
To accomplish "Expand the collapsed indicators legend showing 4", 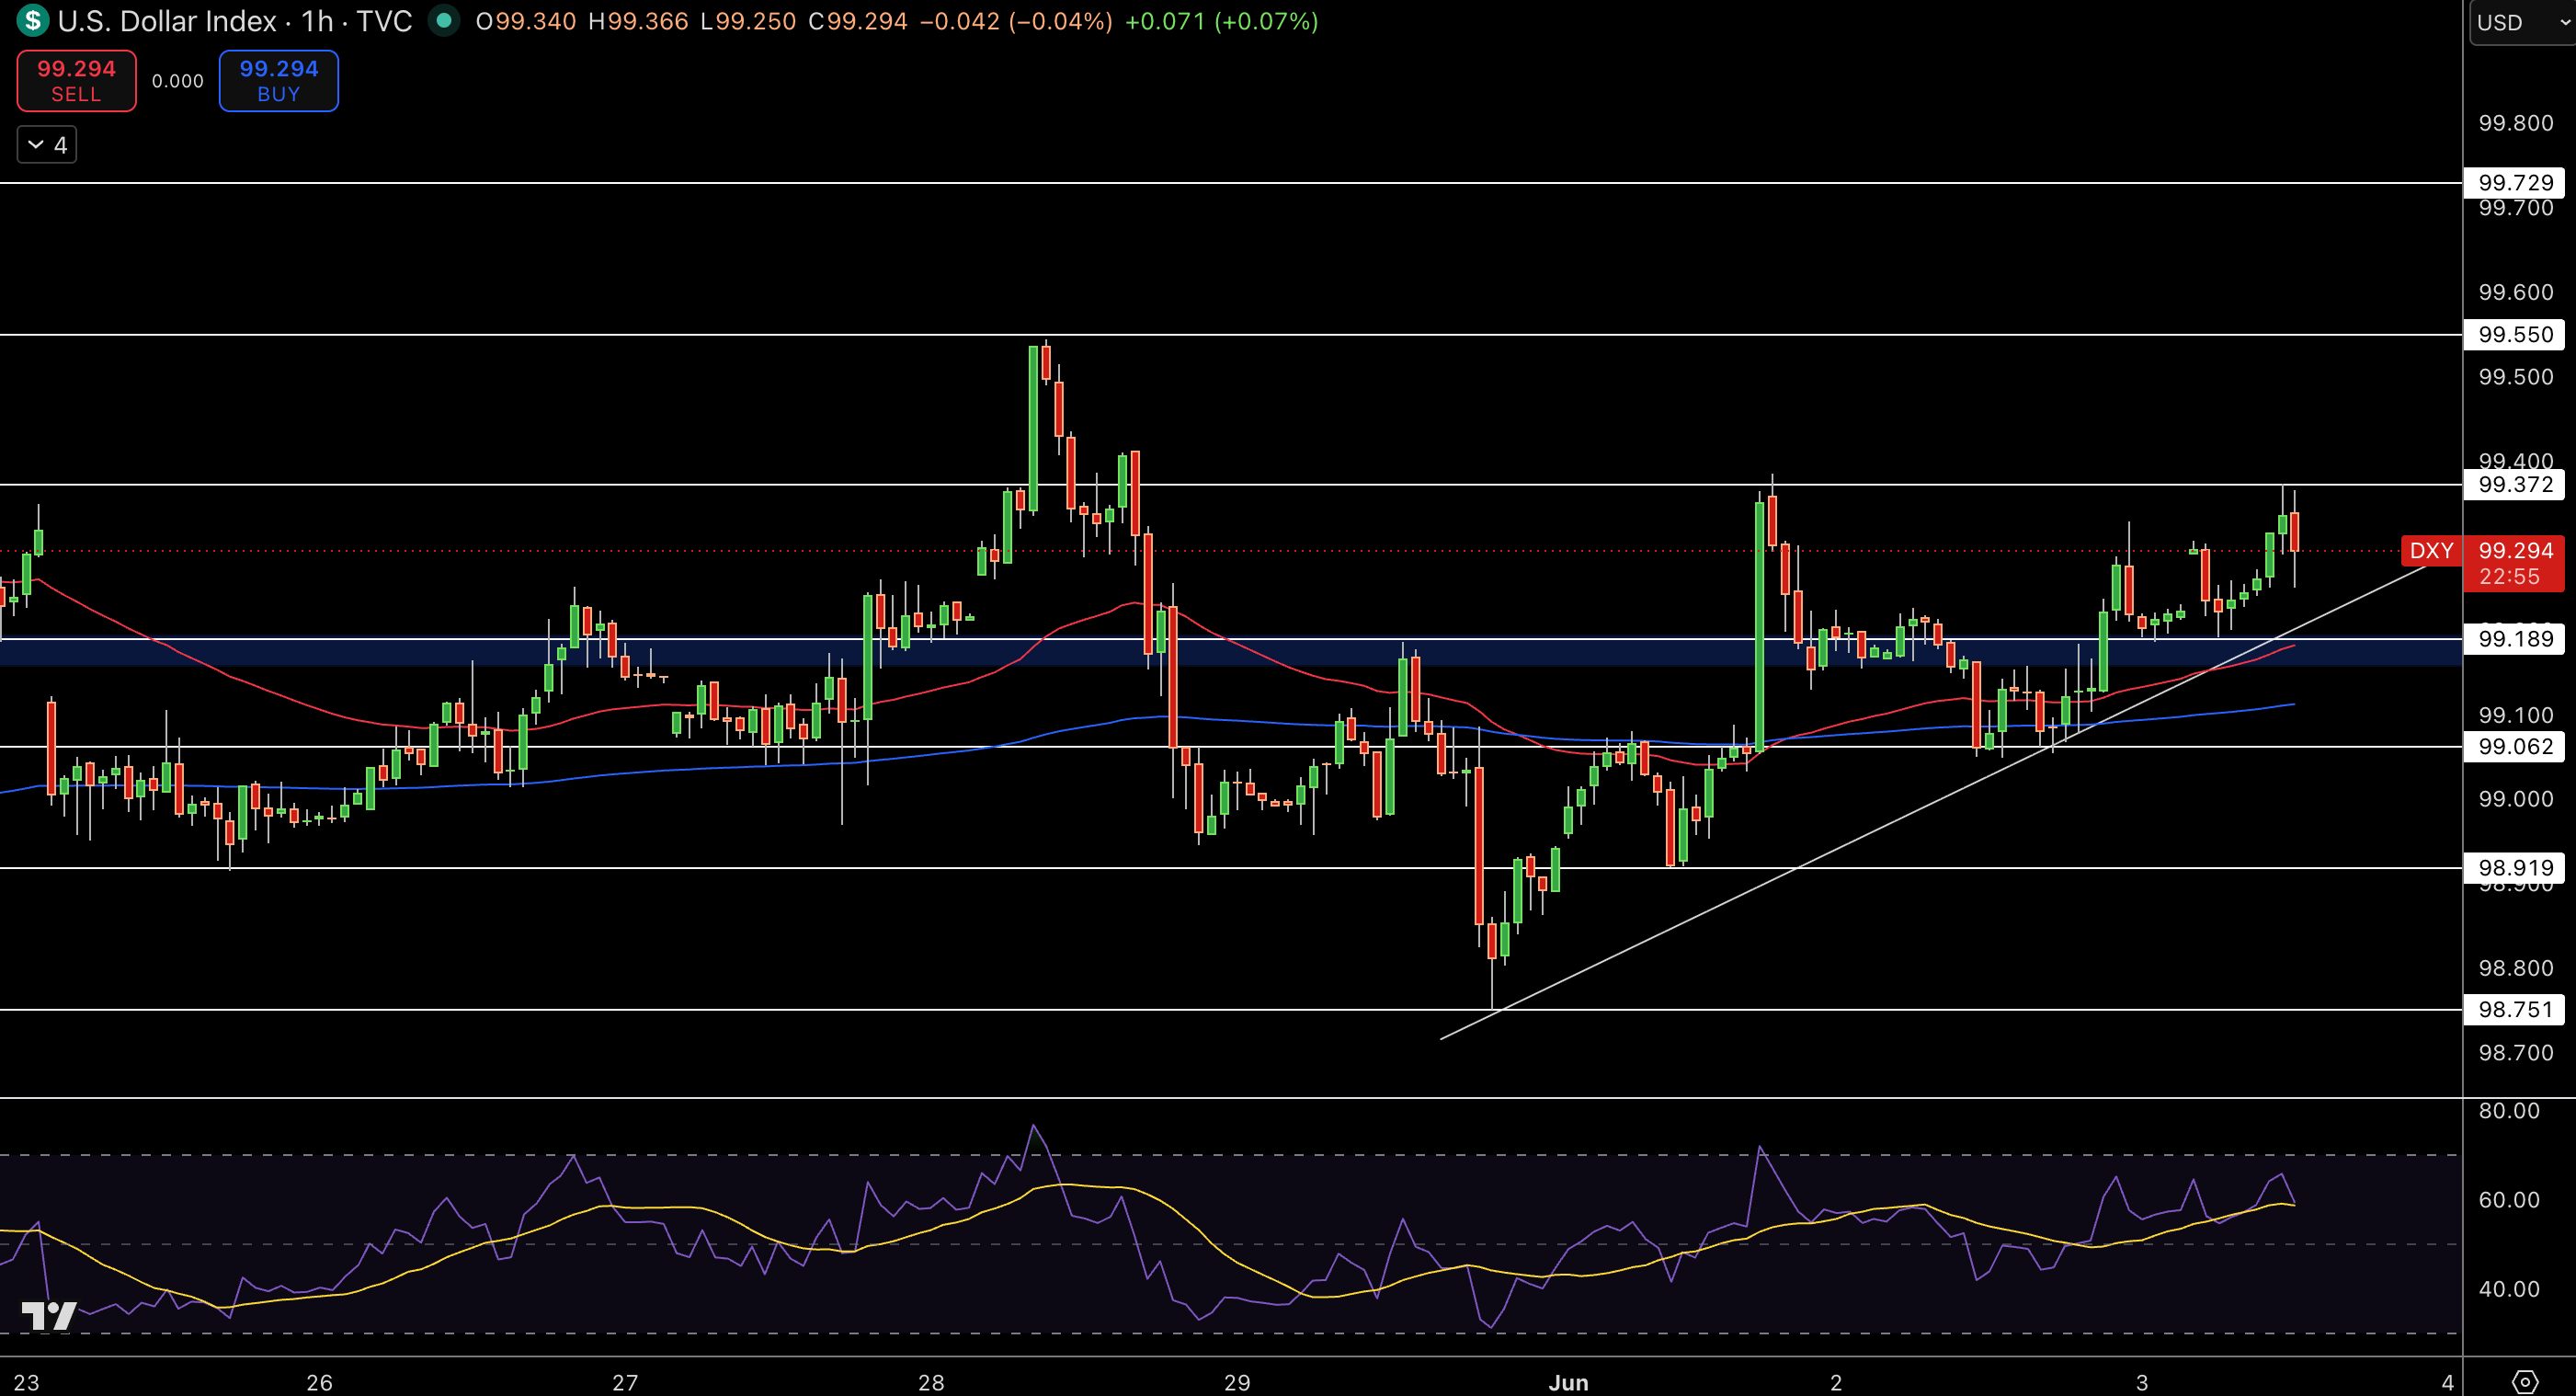I will pyautogui.click(x=47, y=145).
